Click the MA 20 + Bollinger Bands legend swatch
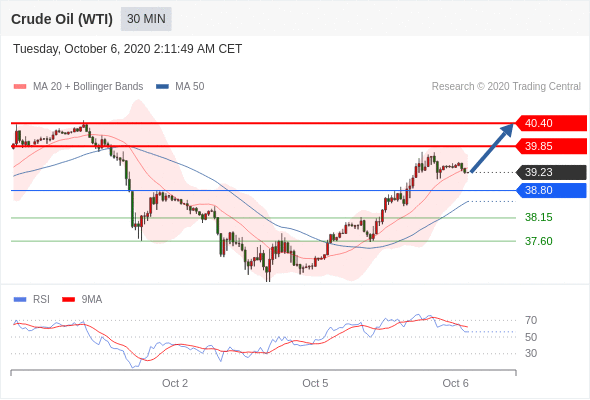 click(20, 87)
